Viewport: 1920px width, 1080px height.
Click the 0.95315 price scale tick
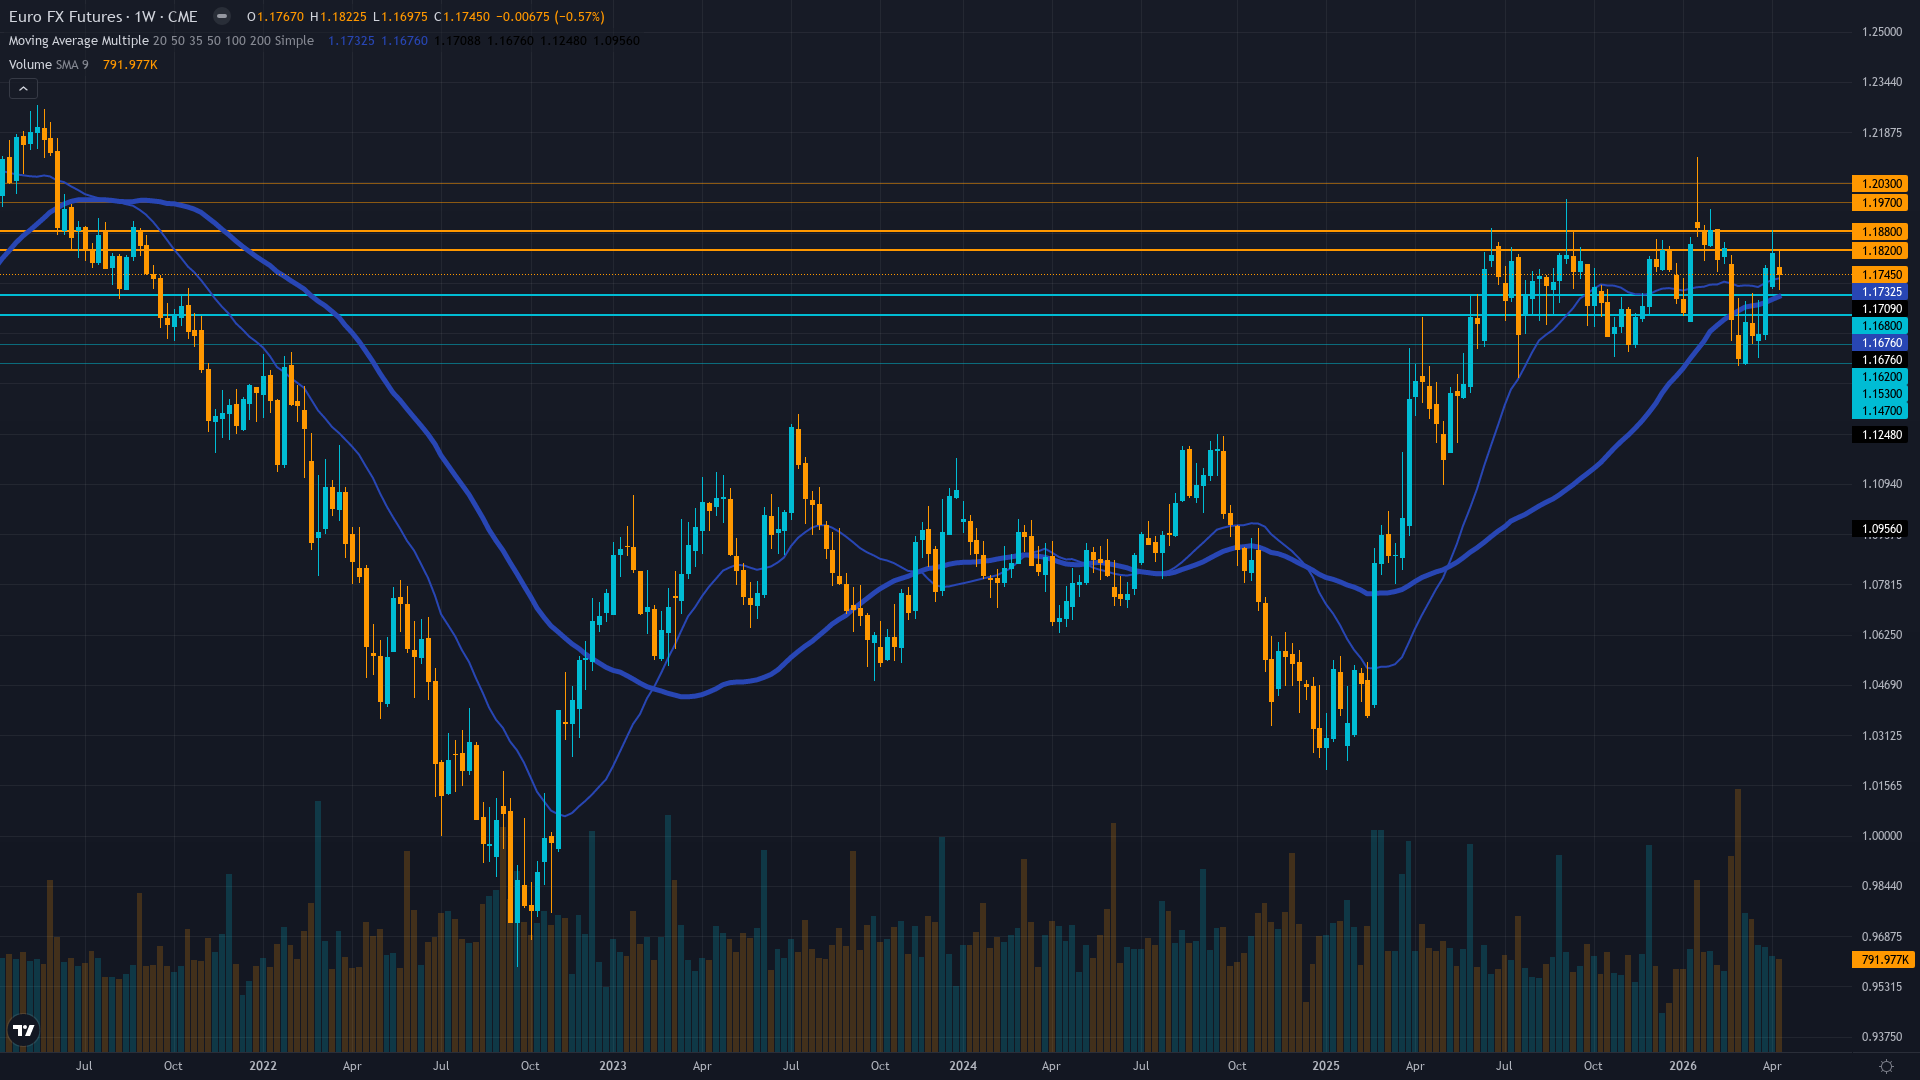pos(1881,987)
